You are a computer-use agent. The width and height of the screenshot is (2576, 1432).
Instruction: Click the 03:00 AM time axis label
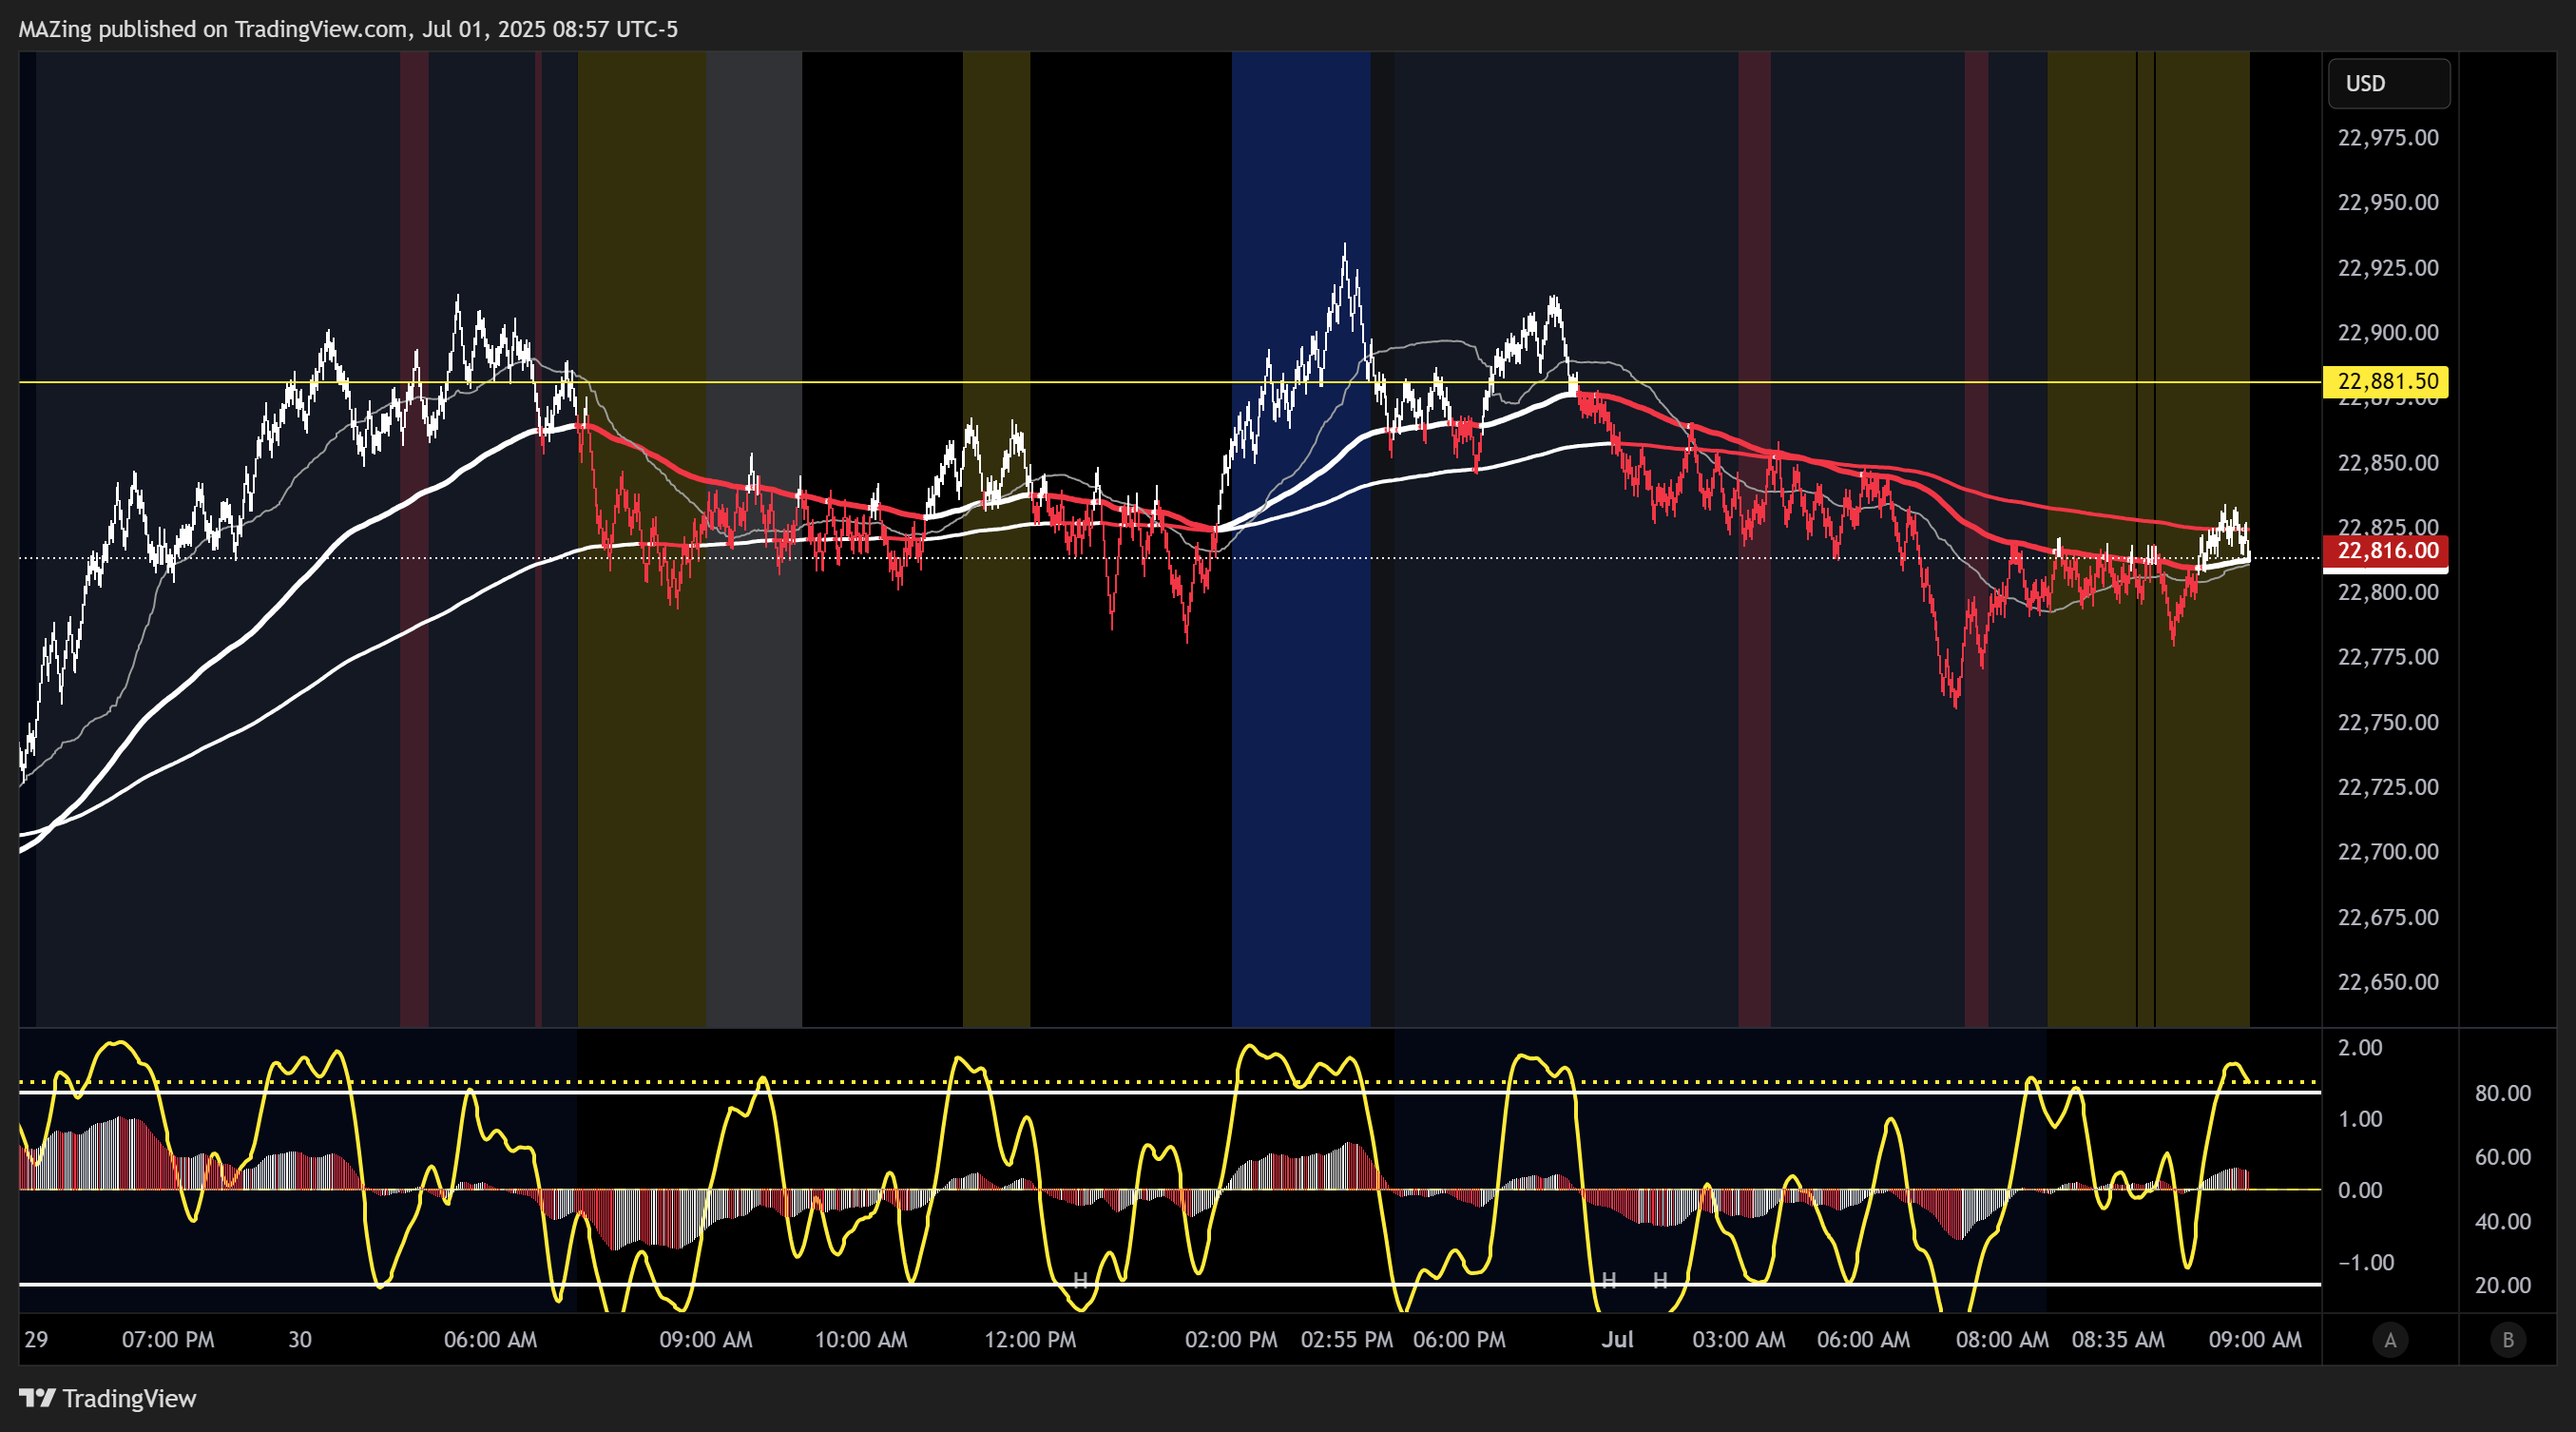(x=1738, y=1340)
